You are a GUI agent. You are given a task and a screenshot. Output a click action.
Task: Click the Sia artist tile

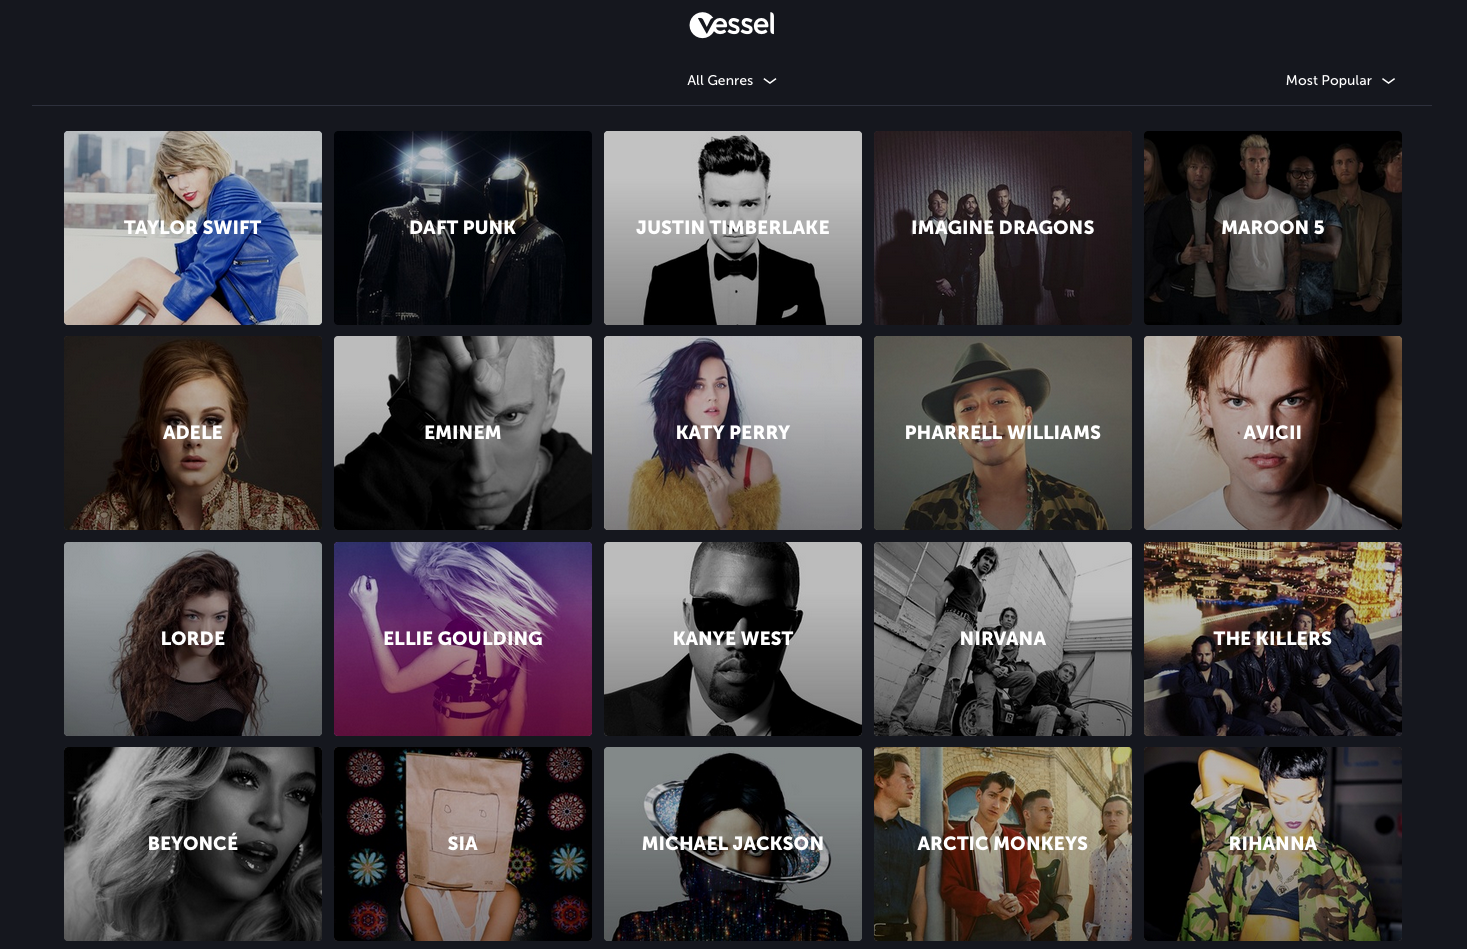point(463,844)
